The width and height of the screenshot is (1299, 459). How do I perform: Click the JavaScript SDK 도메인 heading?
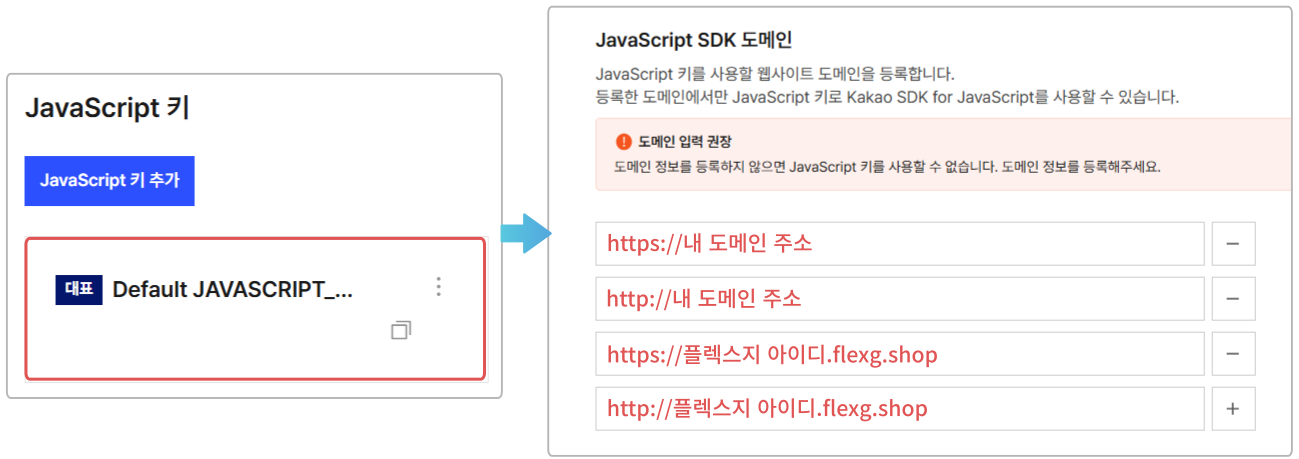tap(694, 41)
